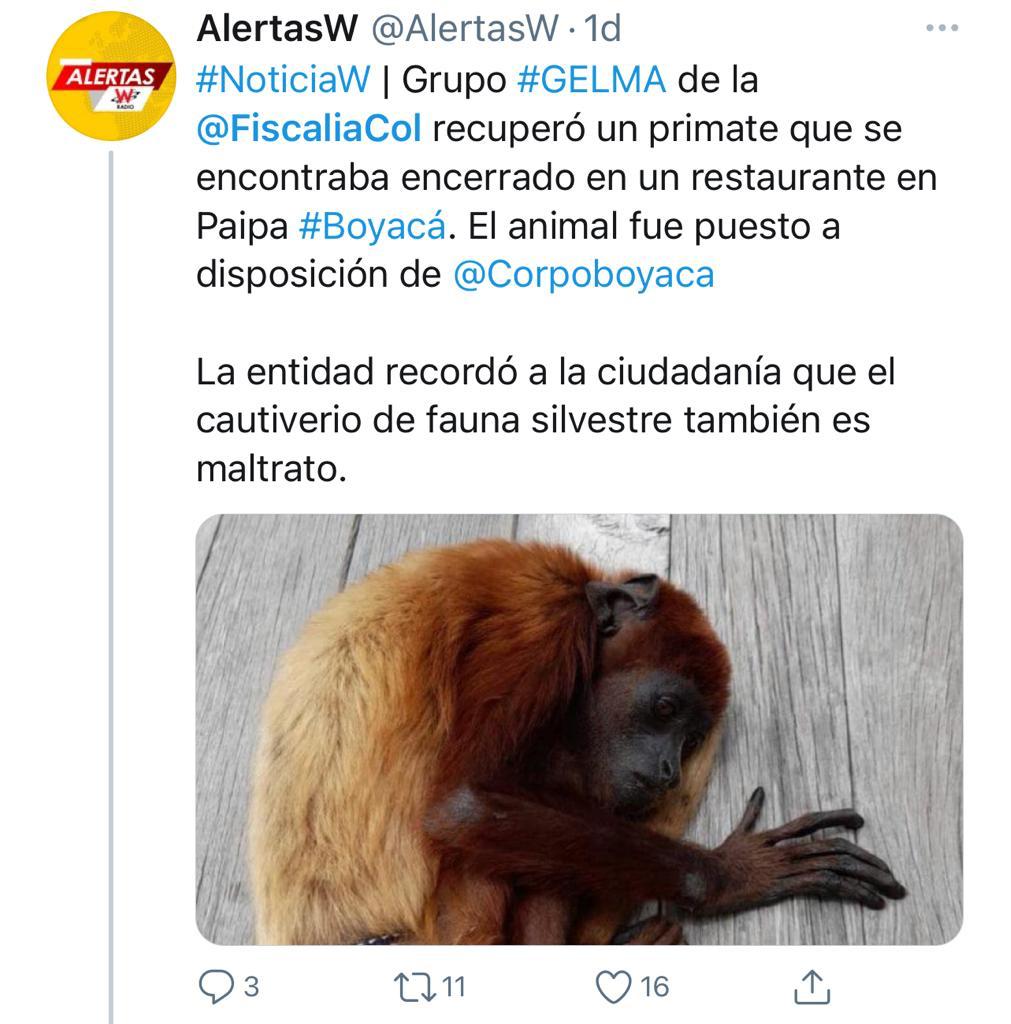
Task: Click the @AlertasW handle
Action: tap(465, 29)
